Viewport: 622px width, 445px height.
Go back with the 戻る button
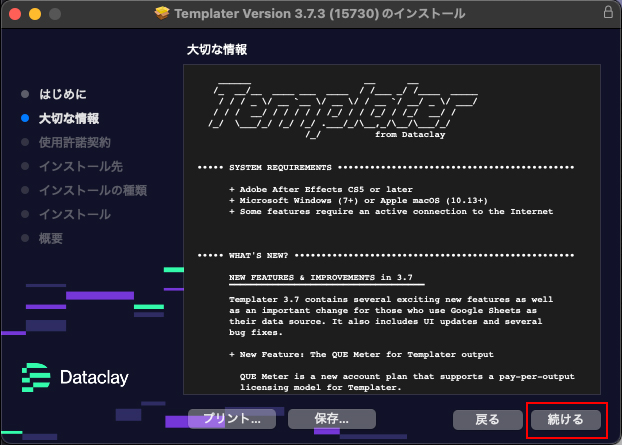[x=488, y=419]
